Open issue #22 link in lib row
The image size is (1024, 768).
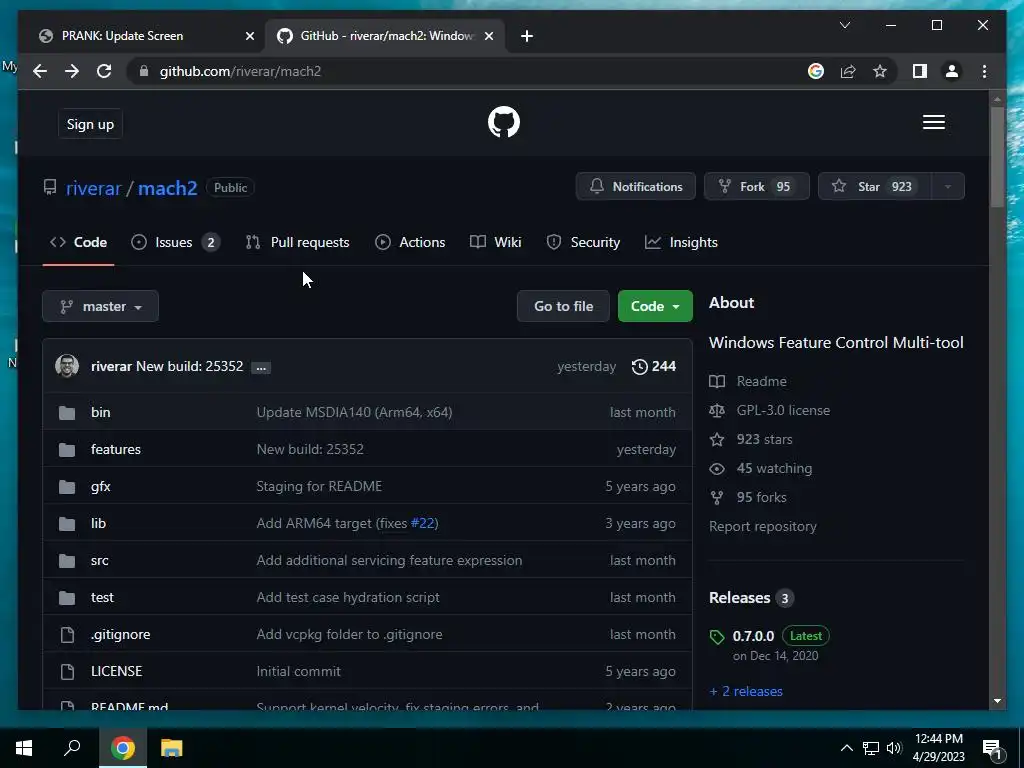[x=423, y=523]
